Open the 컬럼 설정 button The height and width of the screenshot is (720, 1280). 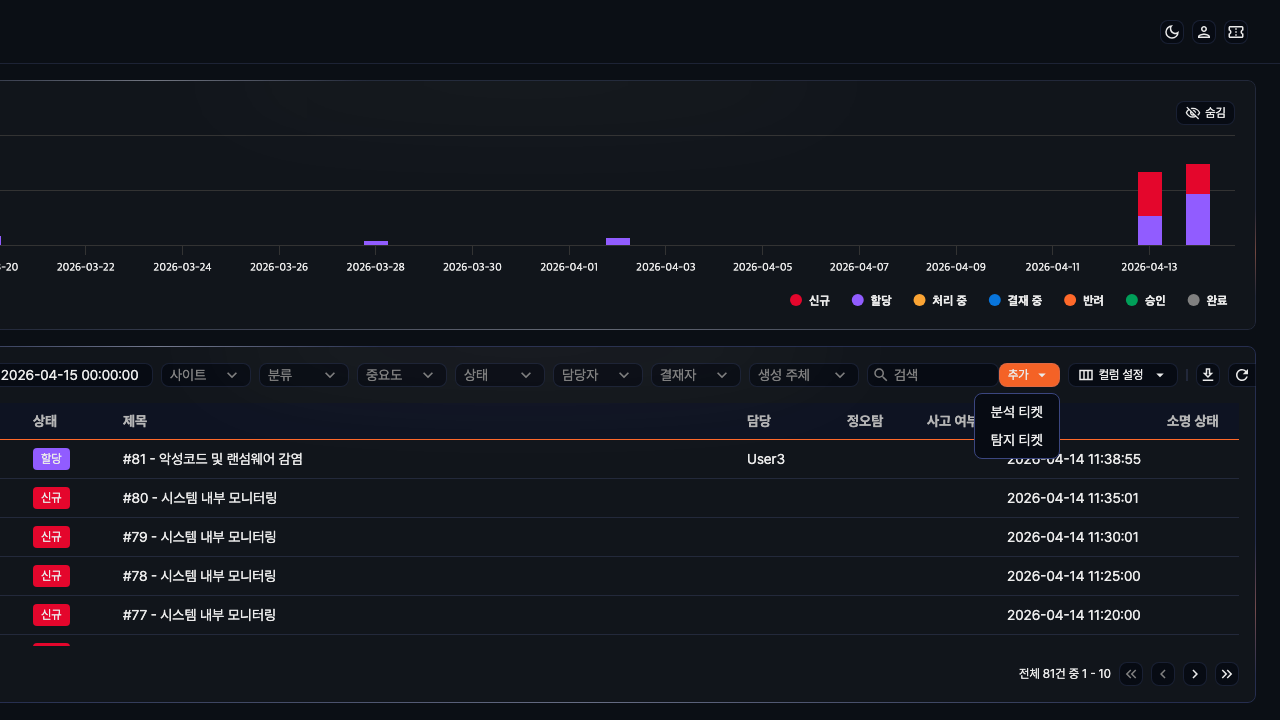pyautogui.click(x=1122, y=375)
